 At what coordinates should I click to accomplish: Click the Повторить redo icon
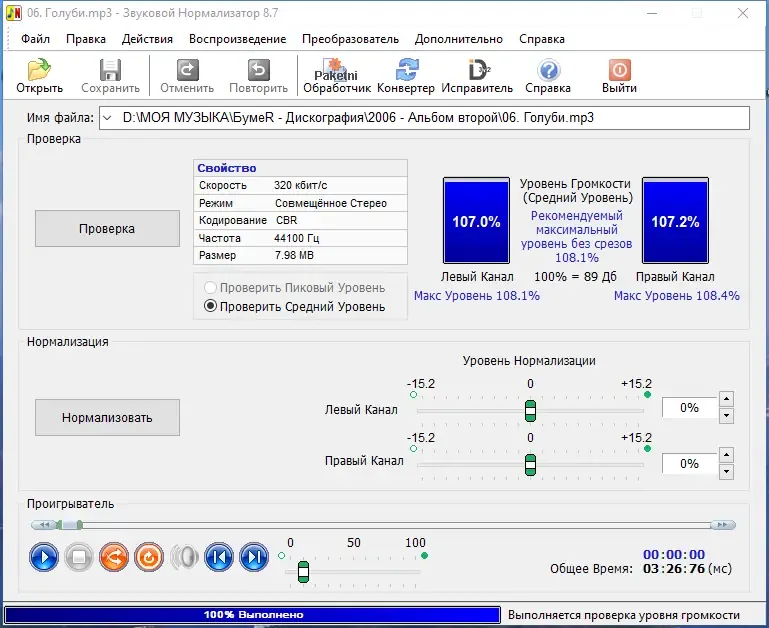pyautogui.click(x=258, y=70)
